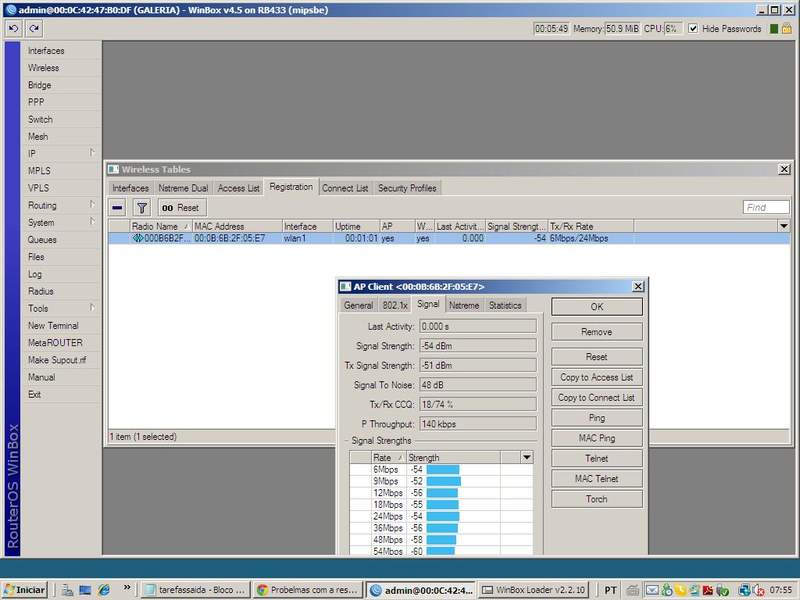Click OK in the AP Client dialog

coord(596,307)
